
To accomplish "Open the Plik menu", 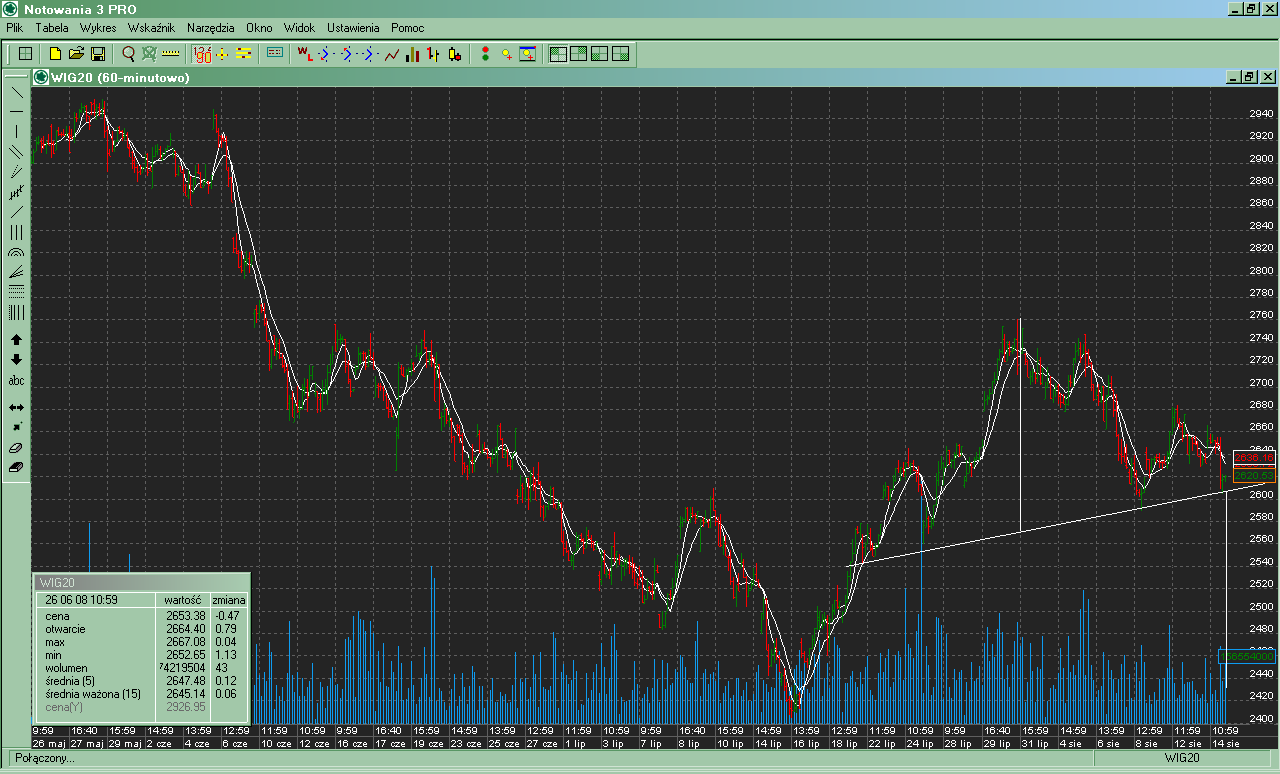I will [15, 28].
